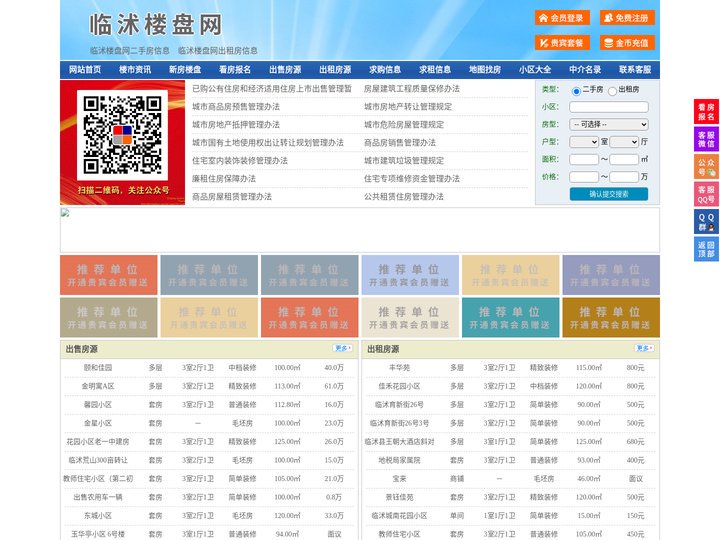Focus the minimum 价格 field
Screen dimensions: 720x540
coord(584,177)
